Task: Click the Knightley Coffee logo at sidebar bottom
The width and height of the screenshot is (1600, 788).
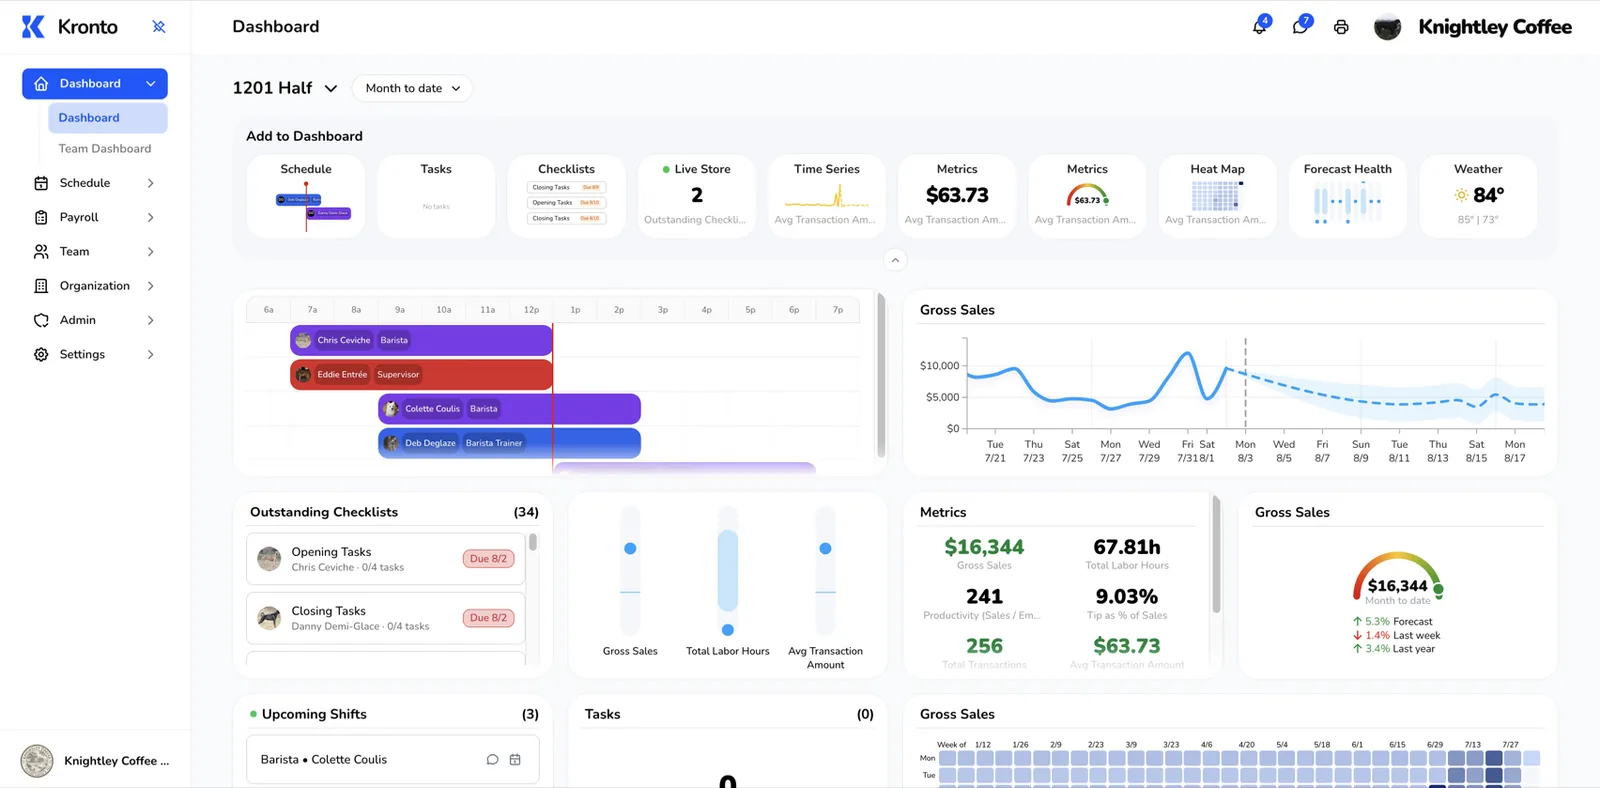Action: click(37, 761)
